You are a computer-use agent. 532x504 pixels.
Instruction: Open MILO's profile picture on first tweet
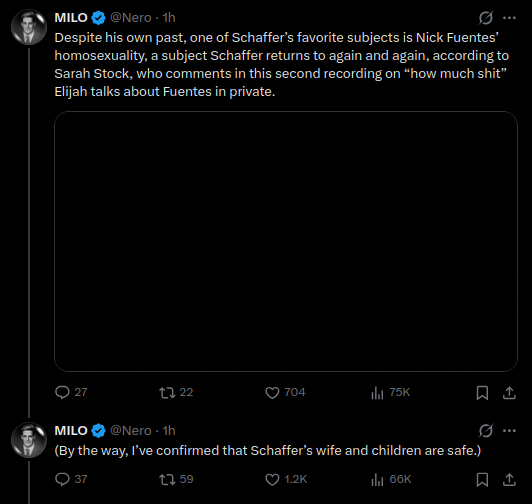[29, 27]
